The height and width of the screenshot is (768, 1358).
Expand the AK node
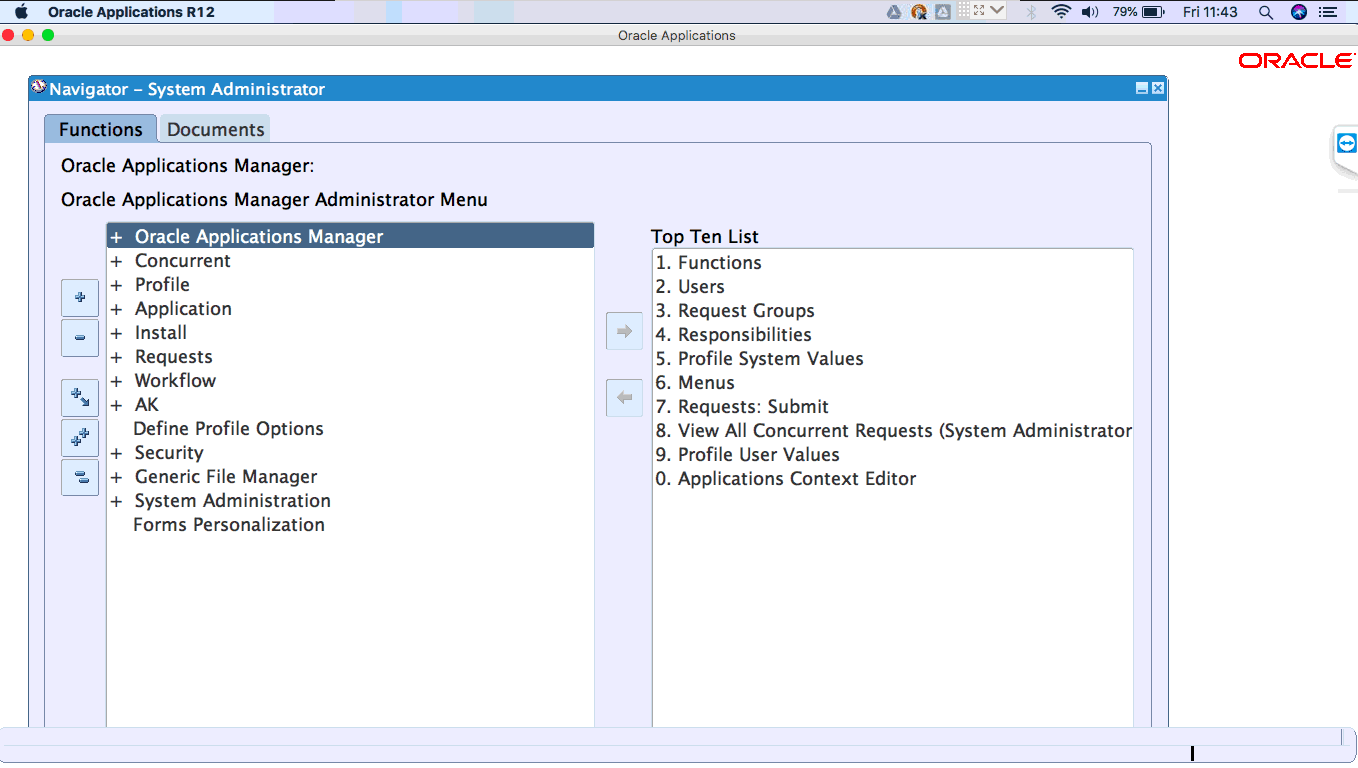(x=116, y=405)
